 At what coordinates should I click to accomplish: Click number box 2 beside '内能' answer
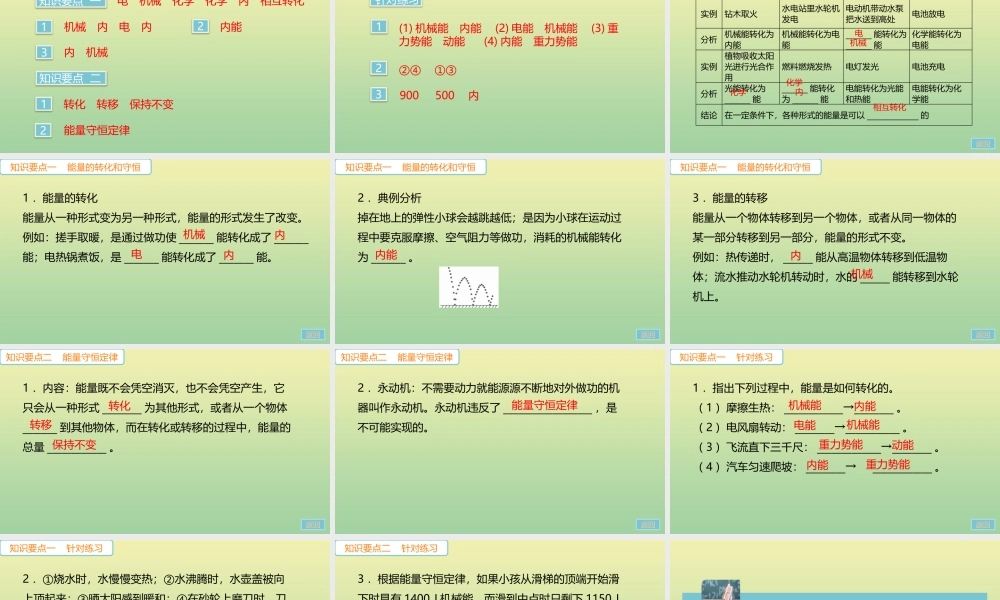click(200, 26)
